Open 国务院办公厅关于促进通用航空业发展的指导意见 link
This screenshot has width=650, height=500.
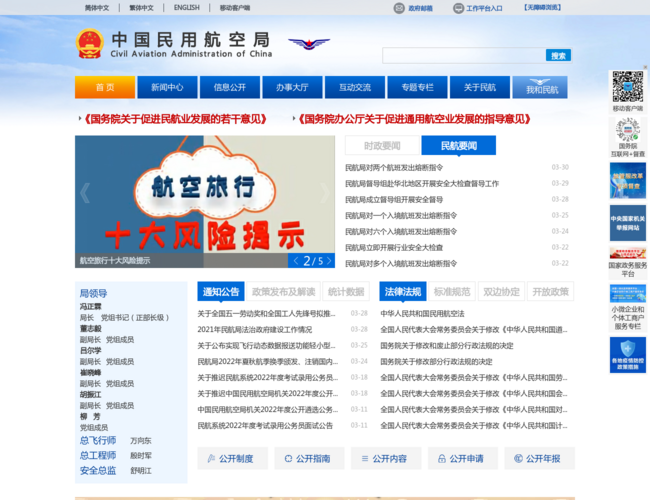coord(415,119)
